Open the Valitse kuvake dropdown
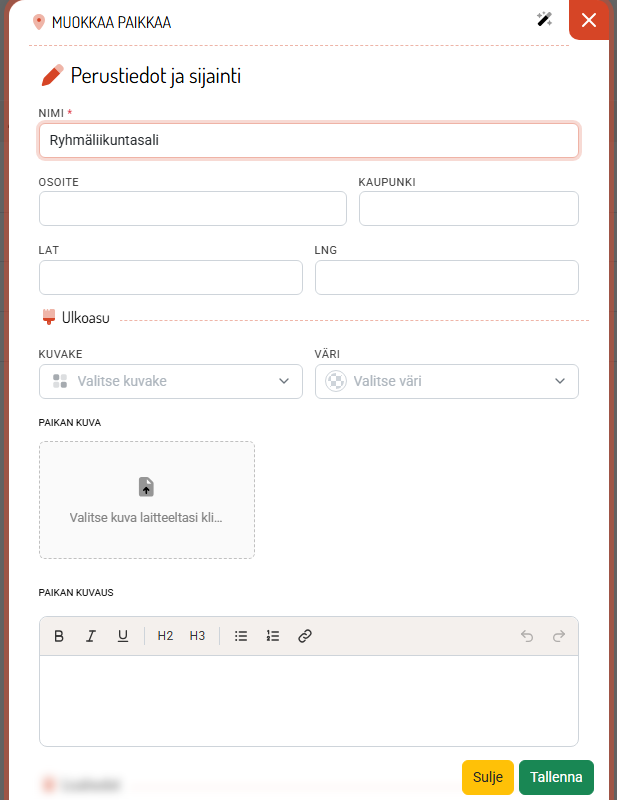Viewport: 617px width, 800px height. tap(171, 381)
